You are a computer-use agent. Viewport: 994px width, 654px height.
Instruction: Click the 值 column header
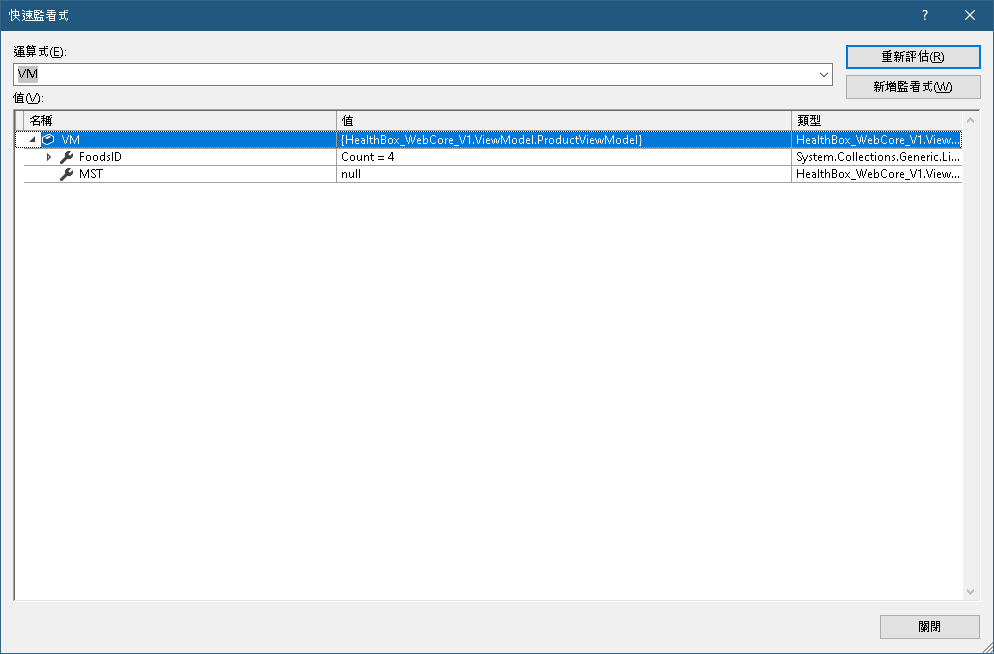[564, 121]
